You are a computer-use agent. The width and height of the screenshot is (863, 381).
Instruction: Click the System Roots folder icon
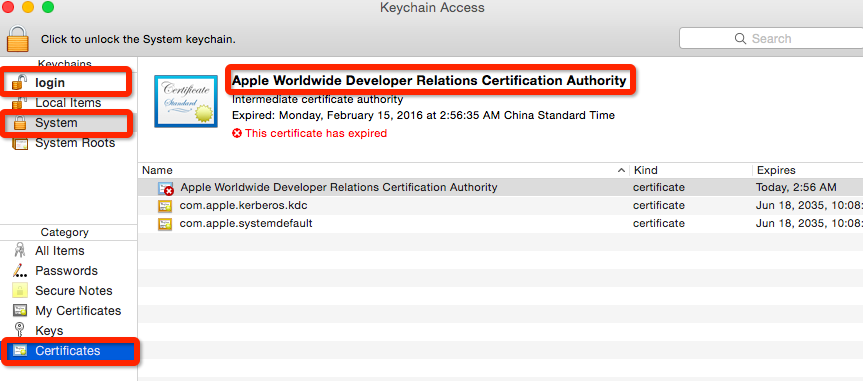[x=20, y=143]
